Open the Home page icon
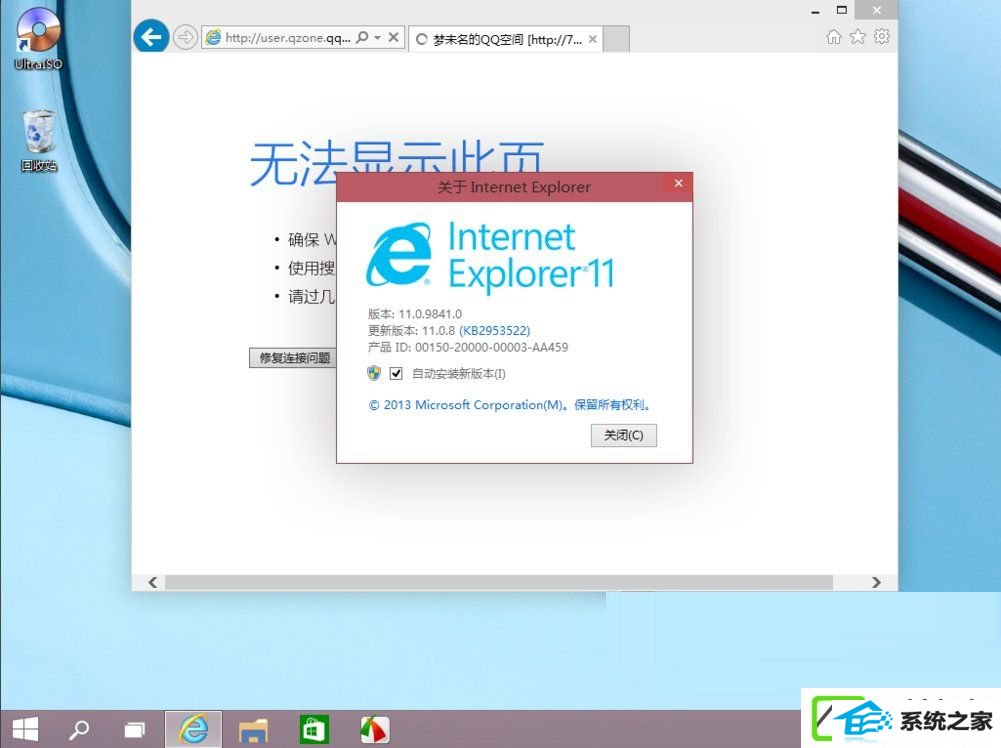The height and width of the screenshot is (748, 1001). pos(834,36)
